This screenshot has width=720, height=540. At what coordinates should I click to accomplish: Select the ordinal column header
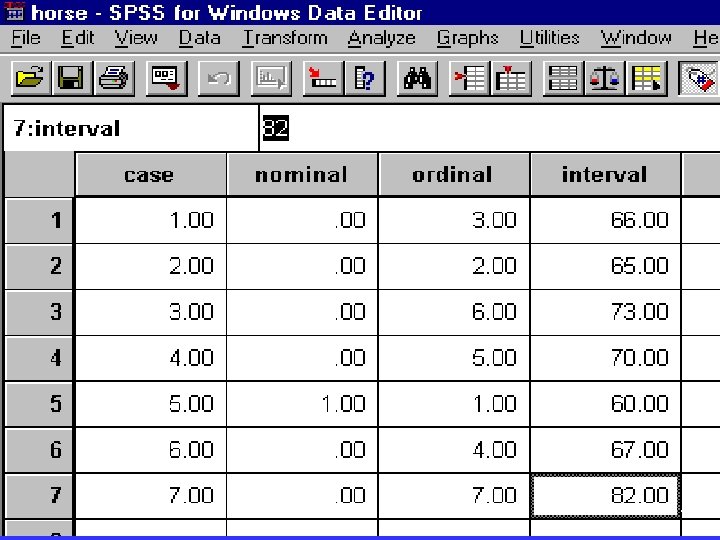(454, 174)
